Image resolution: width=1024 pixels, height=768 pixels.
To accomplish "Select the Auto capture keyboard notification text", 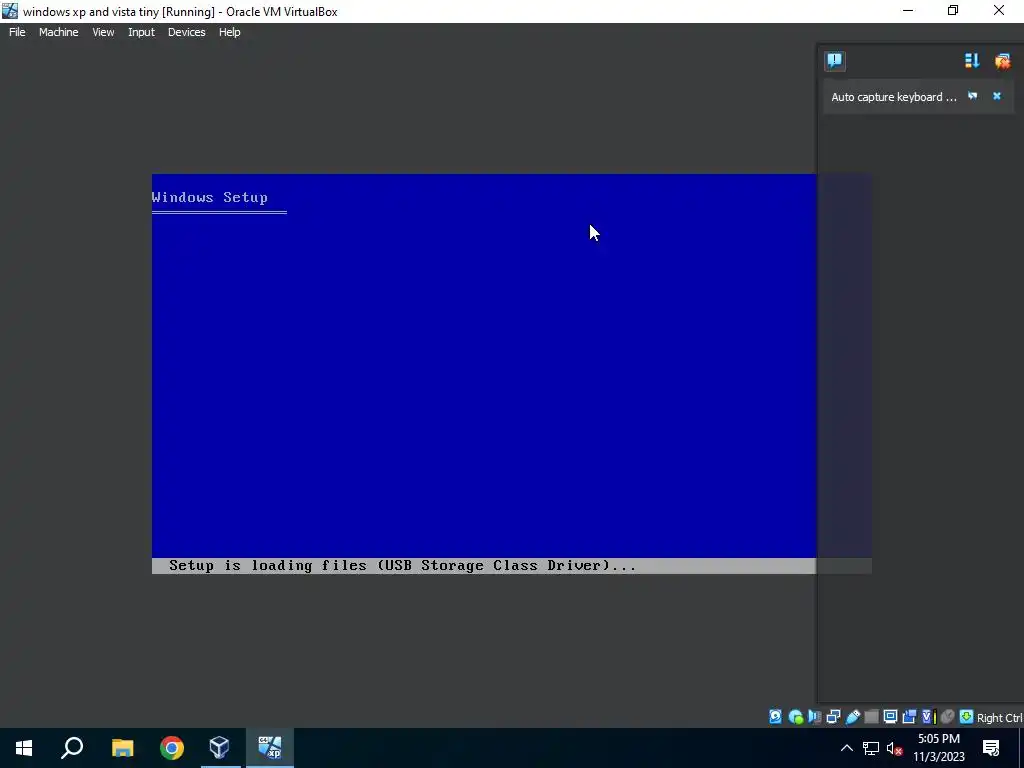I will (893, 97).
